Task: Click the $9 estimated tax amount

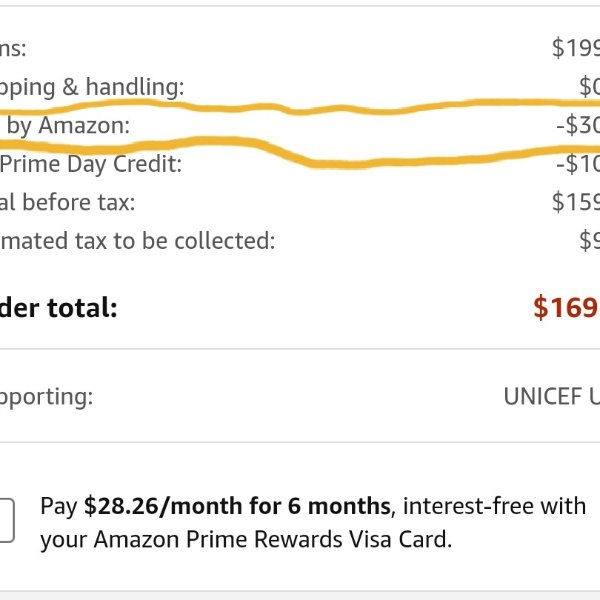Action: tap(589, 241)
